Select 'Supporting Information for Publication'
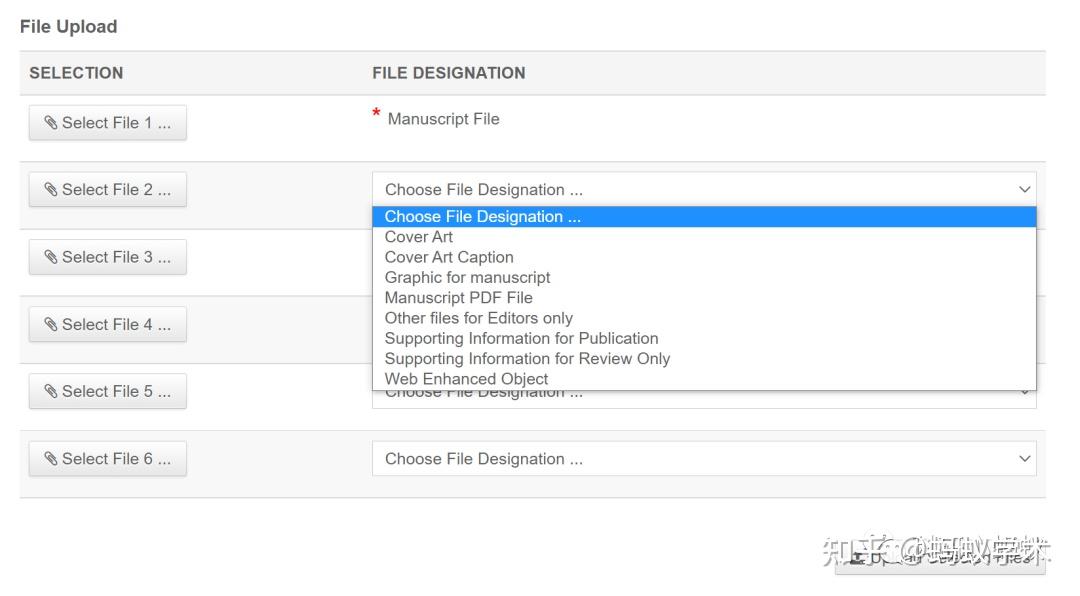This screenshot has width=1080, height=596. tap(521, 338)
